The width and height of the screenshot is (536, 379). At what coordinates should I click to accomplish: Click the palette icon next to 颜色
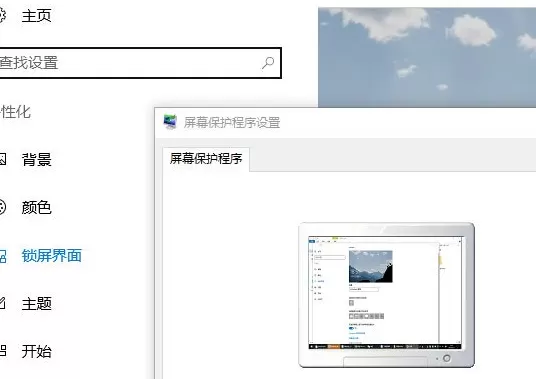point(2,207)
